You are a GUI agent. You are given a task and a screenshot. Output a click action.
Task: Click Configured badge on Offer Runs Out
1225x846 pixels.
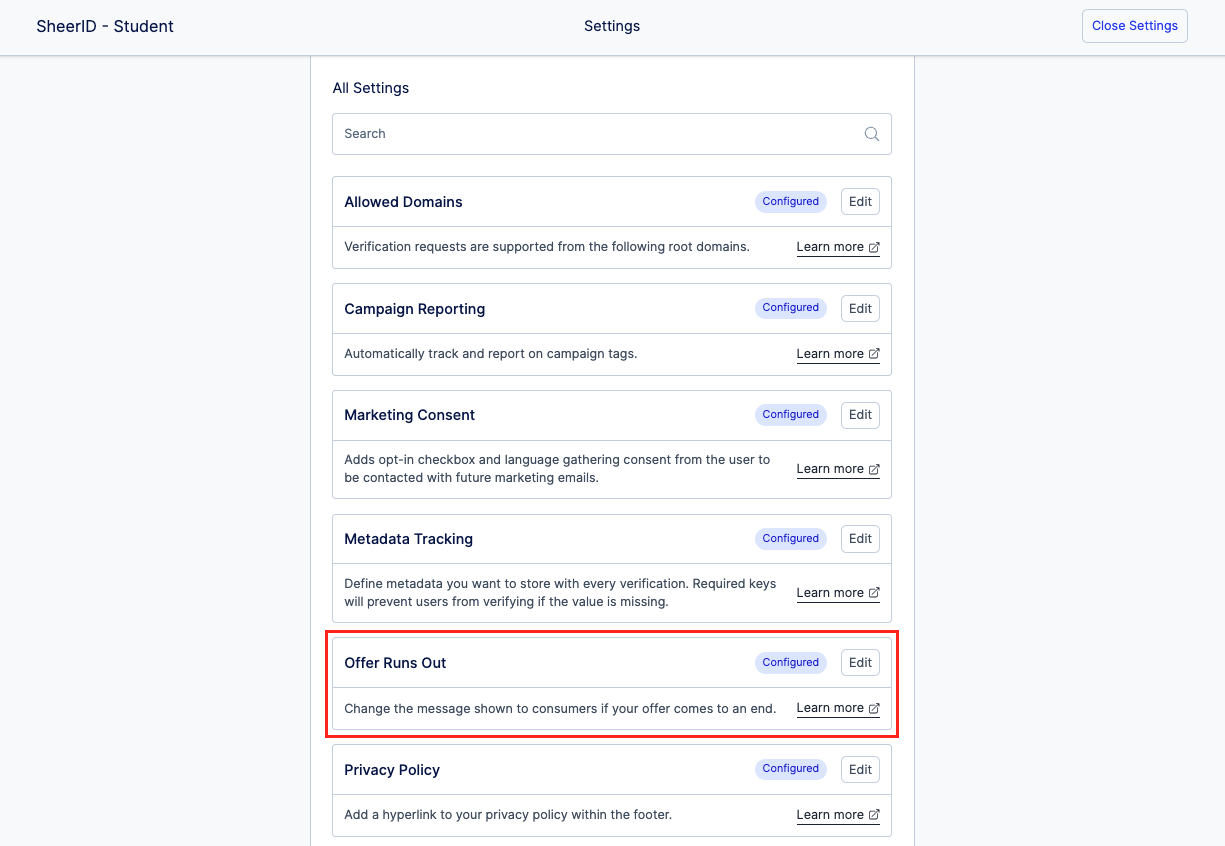coord(790,663)
